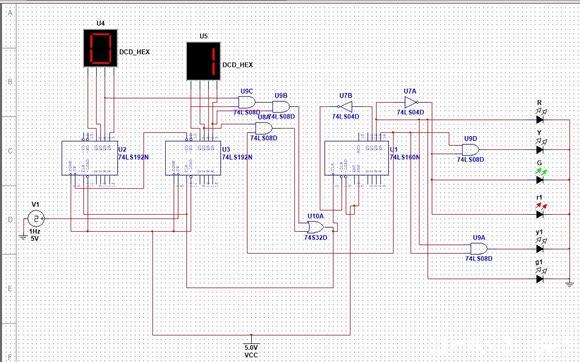Viewport: 580px width, 362px height.
Task: Click the U3 74LS192N counter chip
Action: pos(193,158)
